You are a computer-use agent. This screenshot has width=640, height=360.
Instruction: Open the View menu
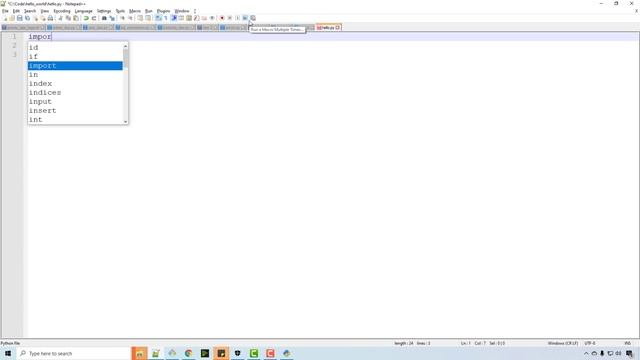click(45, 11)
